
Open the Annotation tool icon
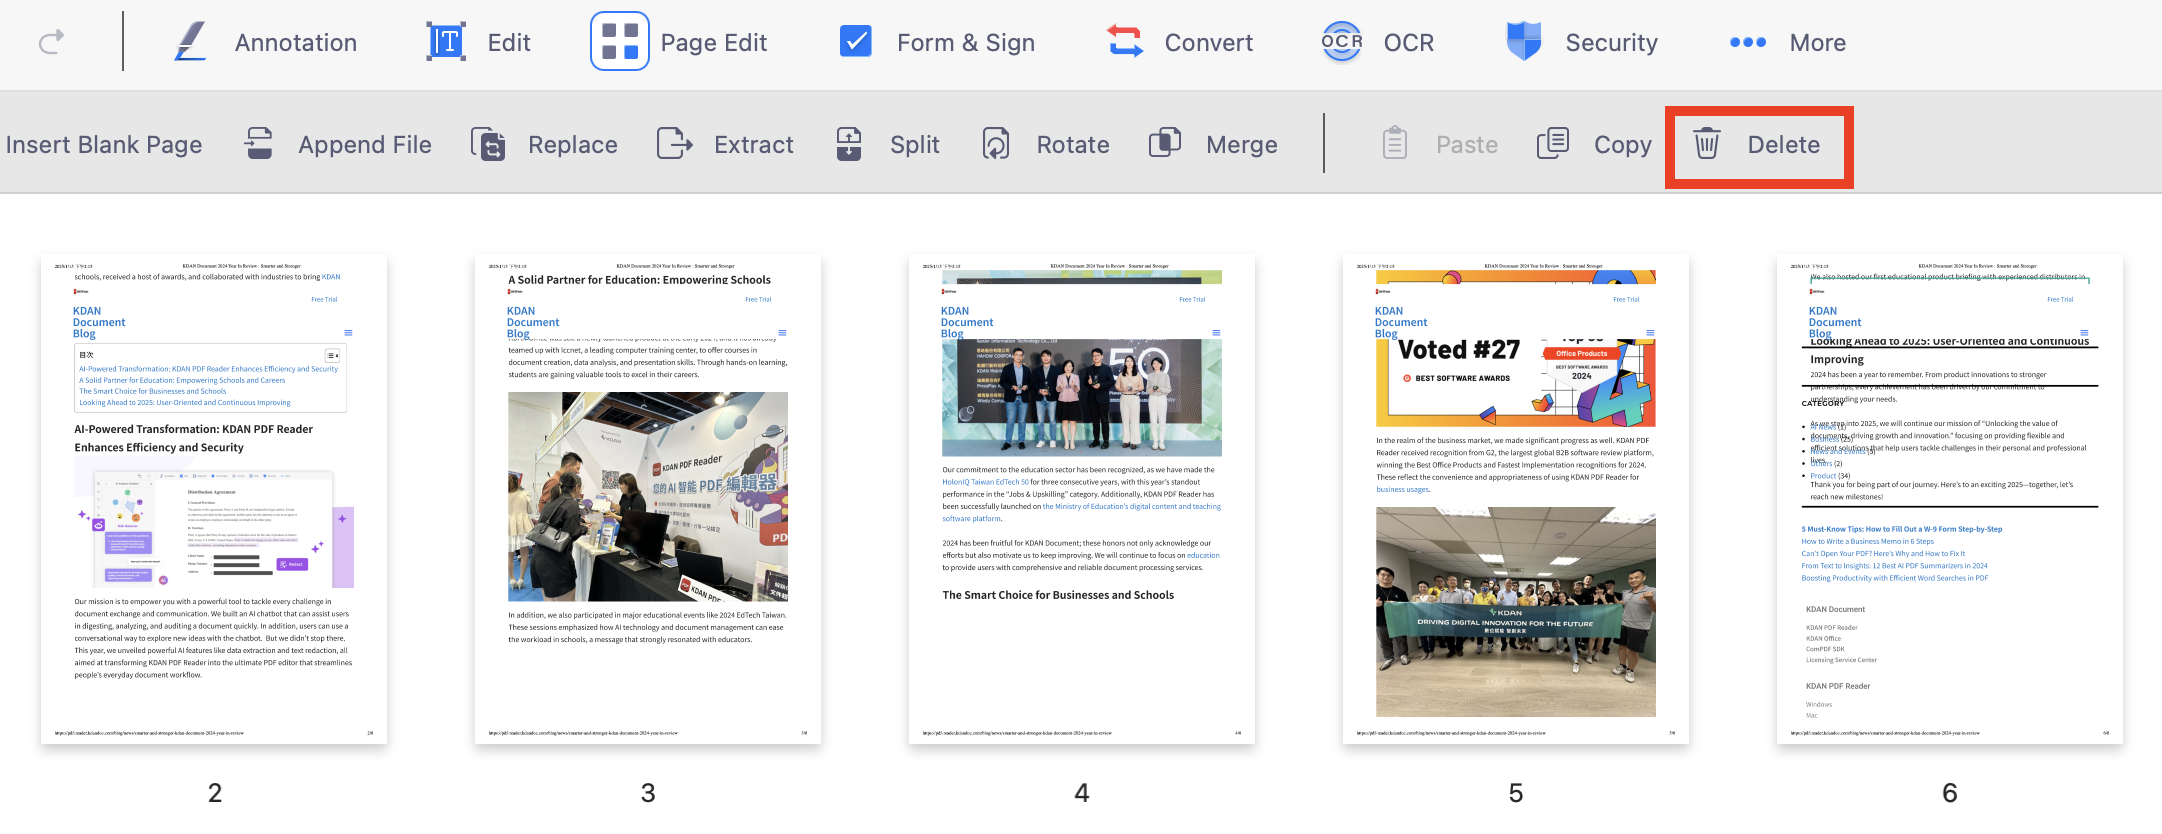(190, 42)
